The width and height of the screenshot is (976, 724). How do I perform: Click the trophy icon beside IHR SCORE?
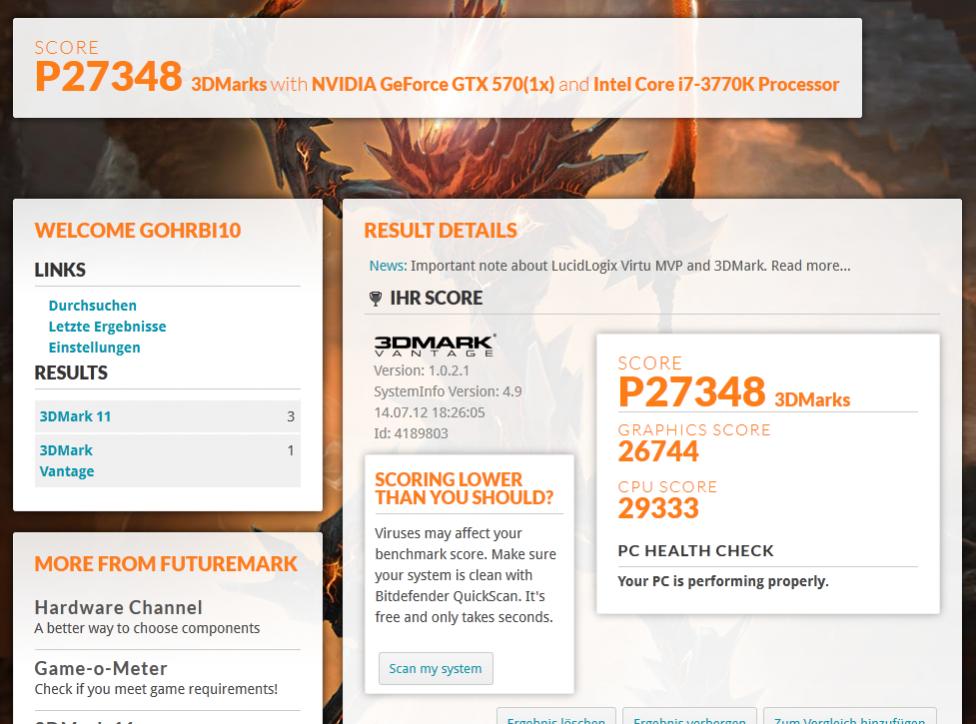[x=375, y=298]
